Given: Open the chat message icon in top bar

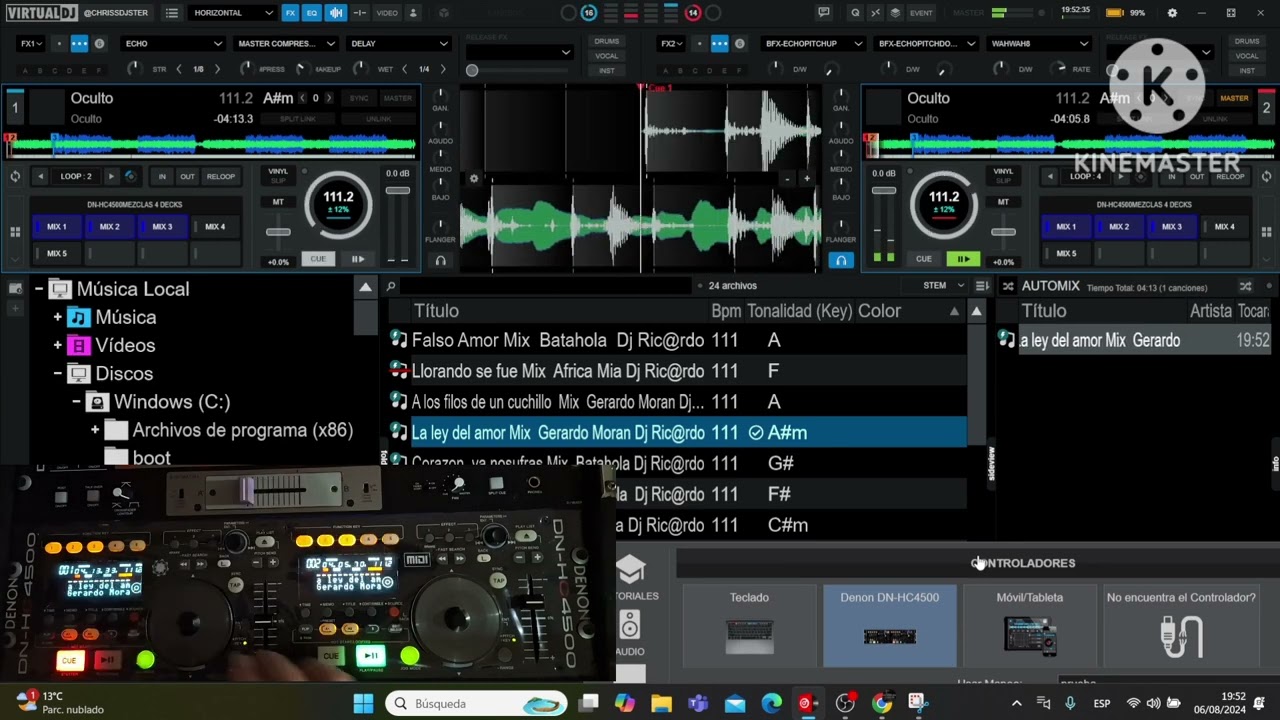Looking at the screenshot, I should pos(824,13).
